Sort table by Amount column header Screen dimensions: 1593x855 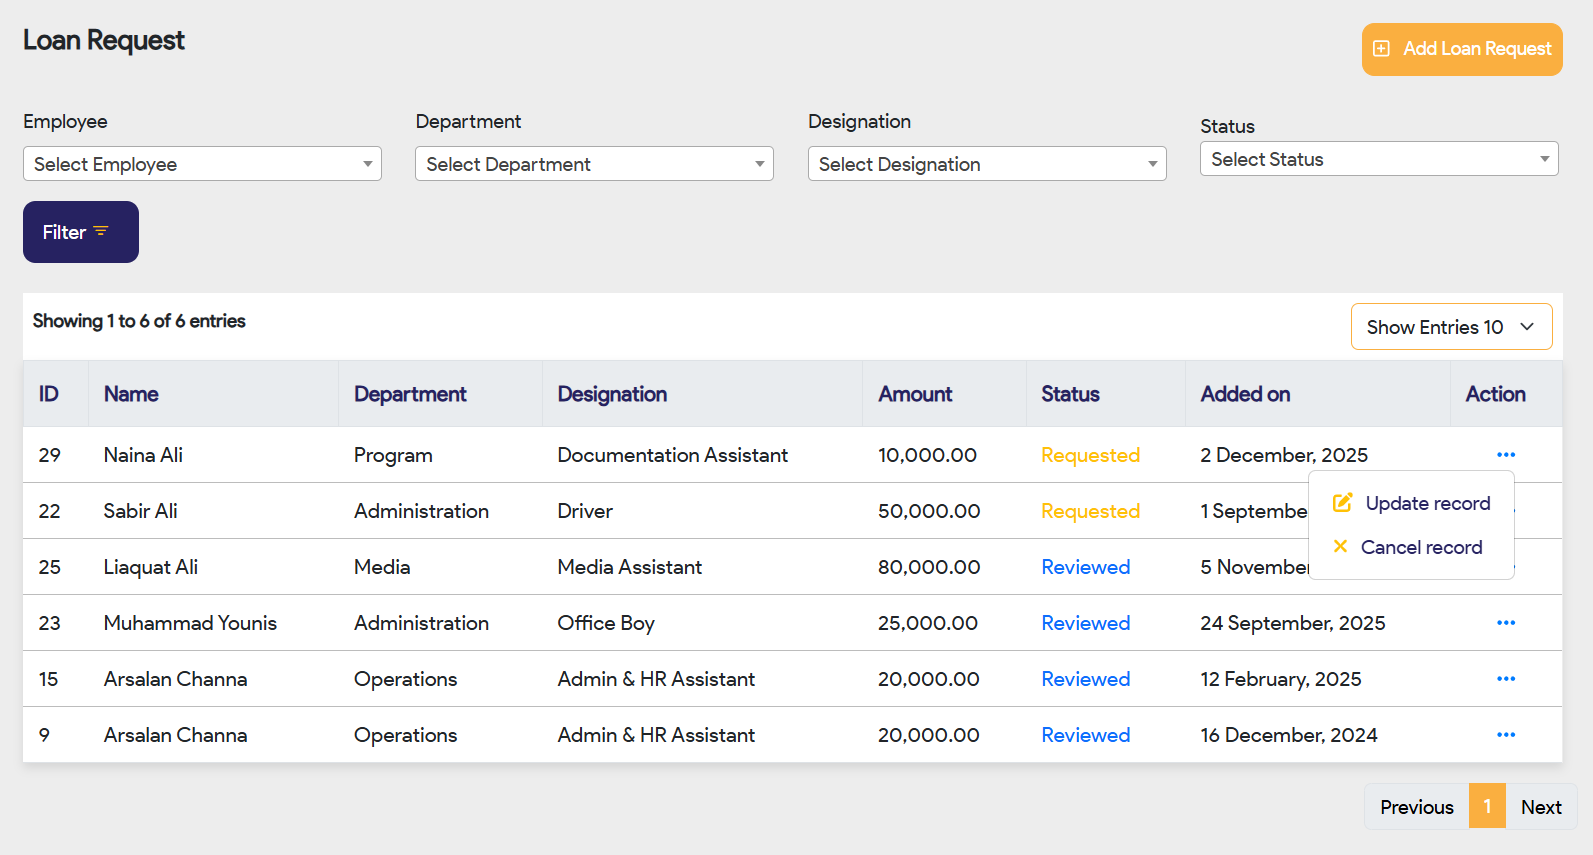(915, 394)
